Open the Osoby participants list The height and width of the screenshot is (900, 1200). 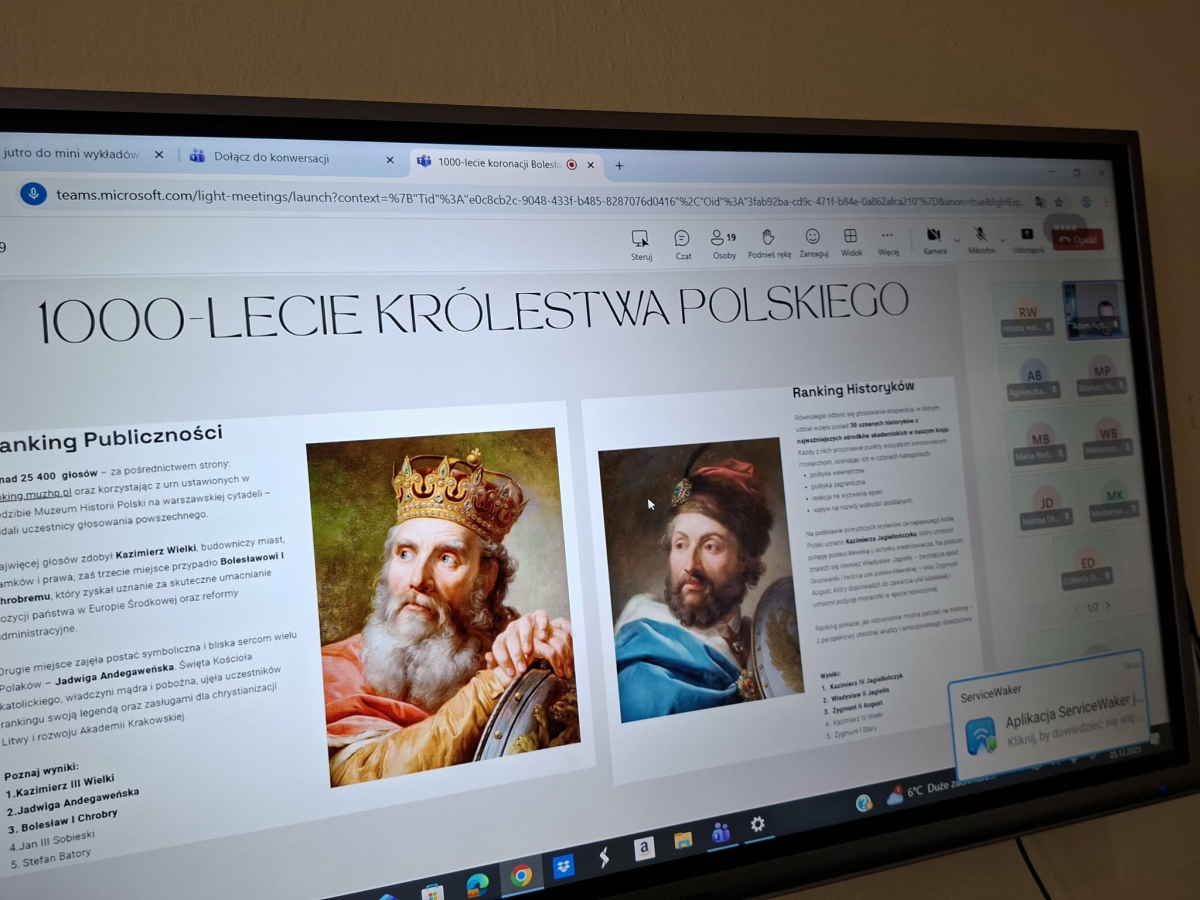(x=723, y=239)
